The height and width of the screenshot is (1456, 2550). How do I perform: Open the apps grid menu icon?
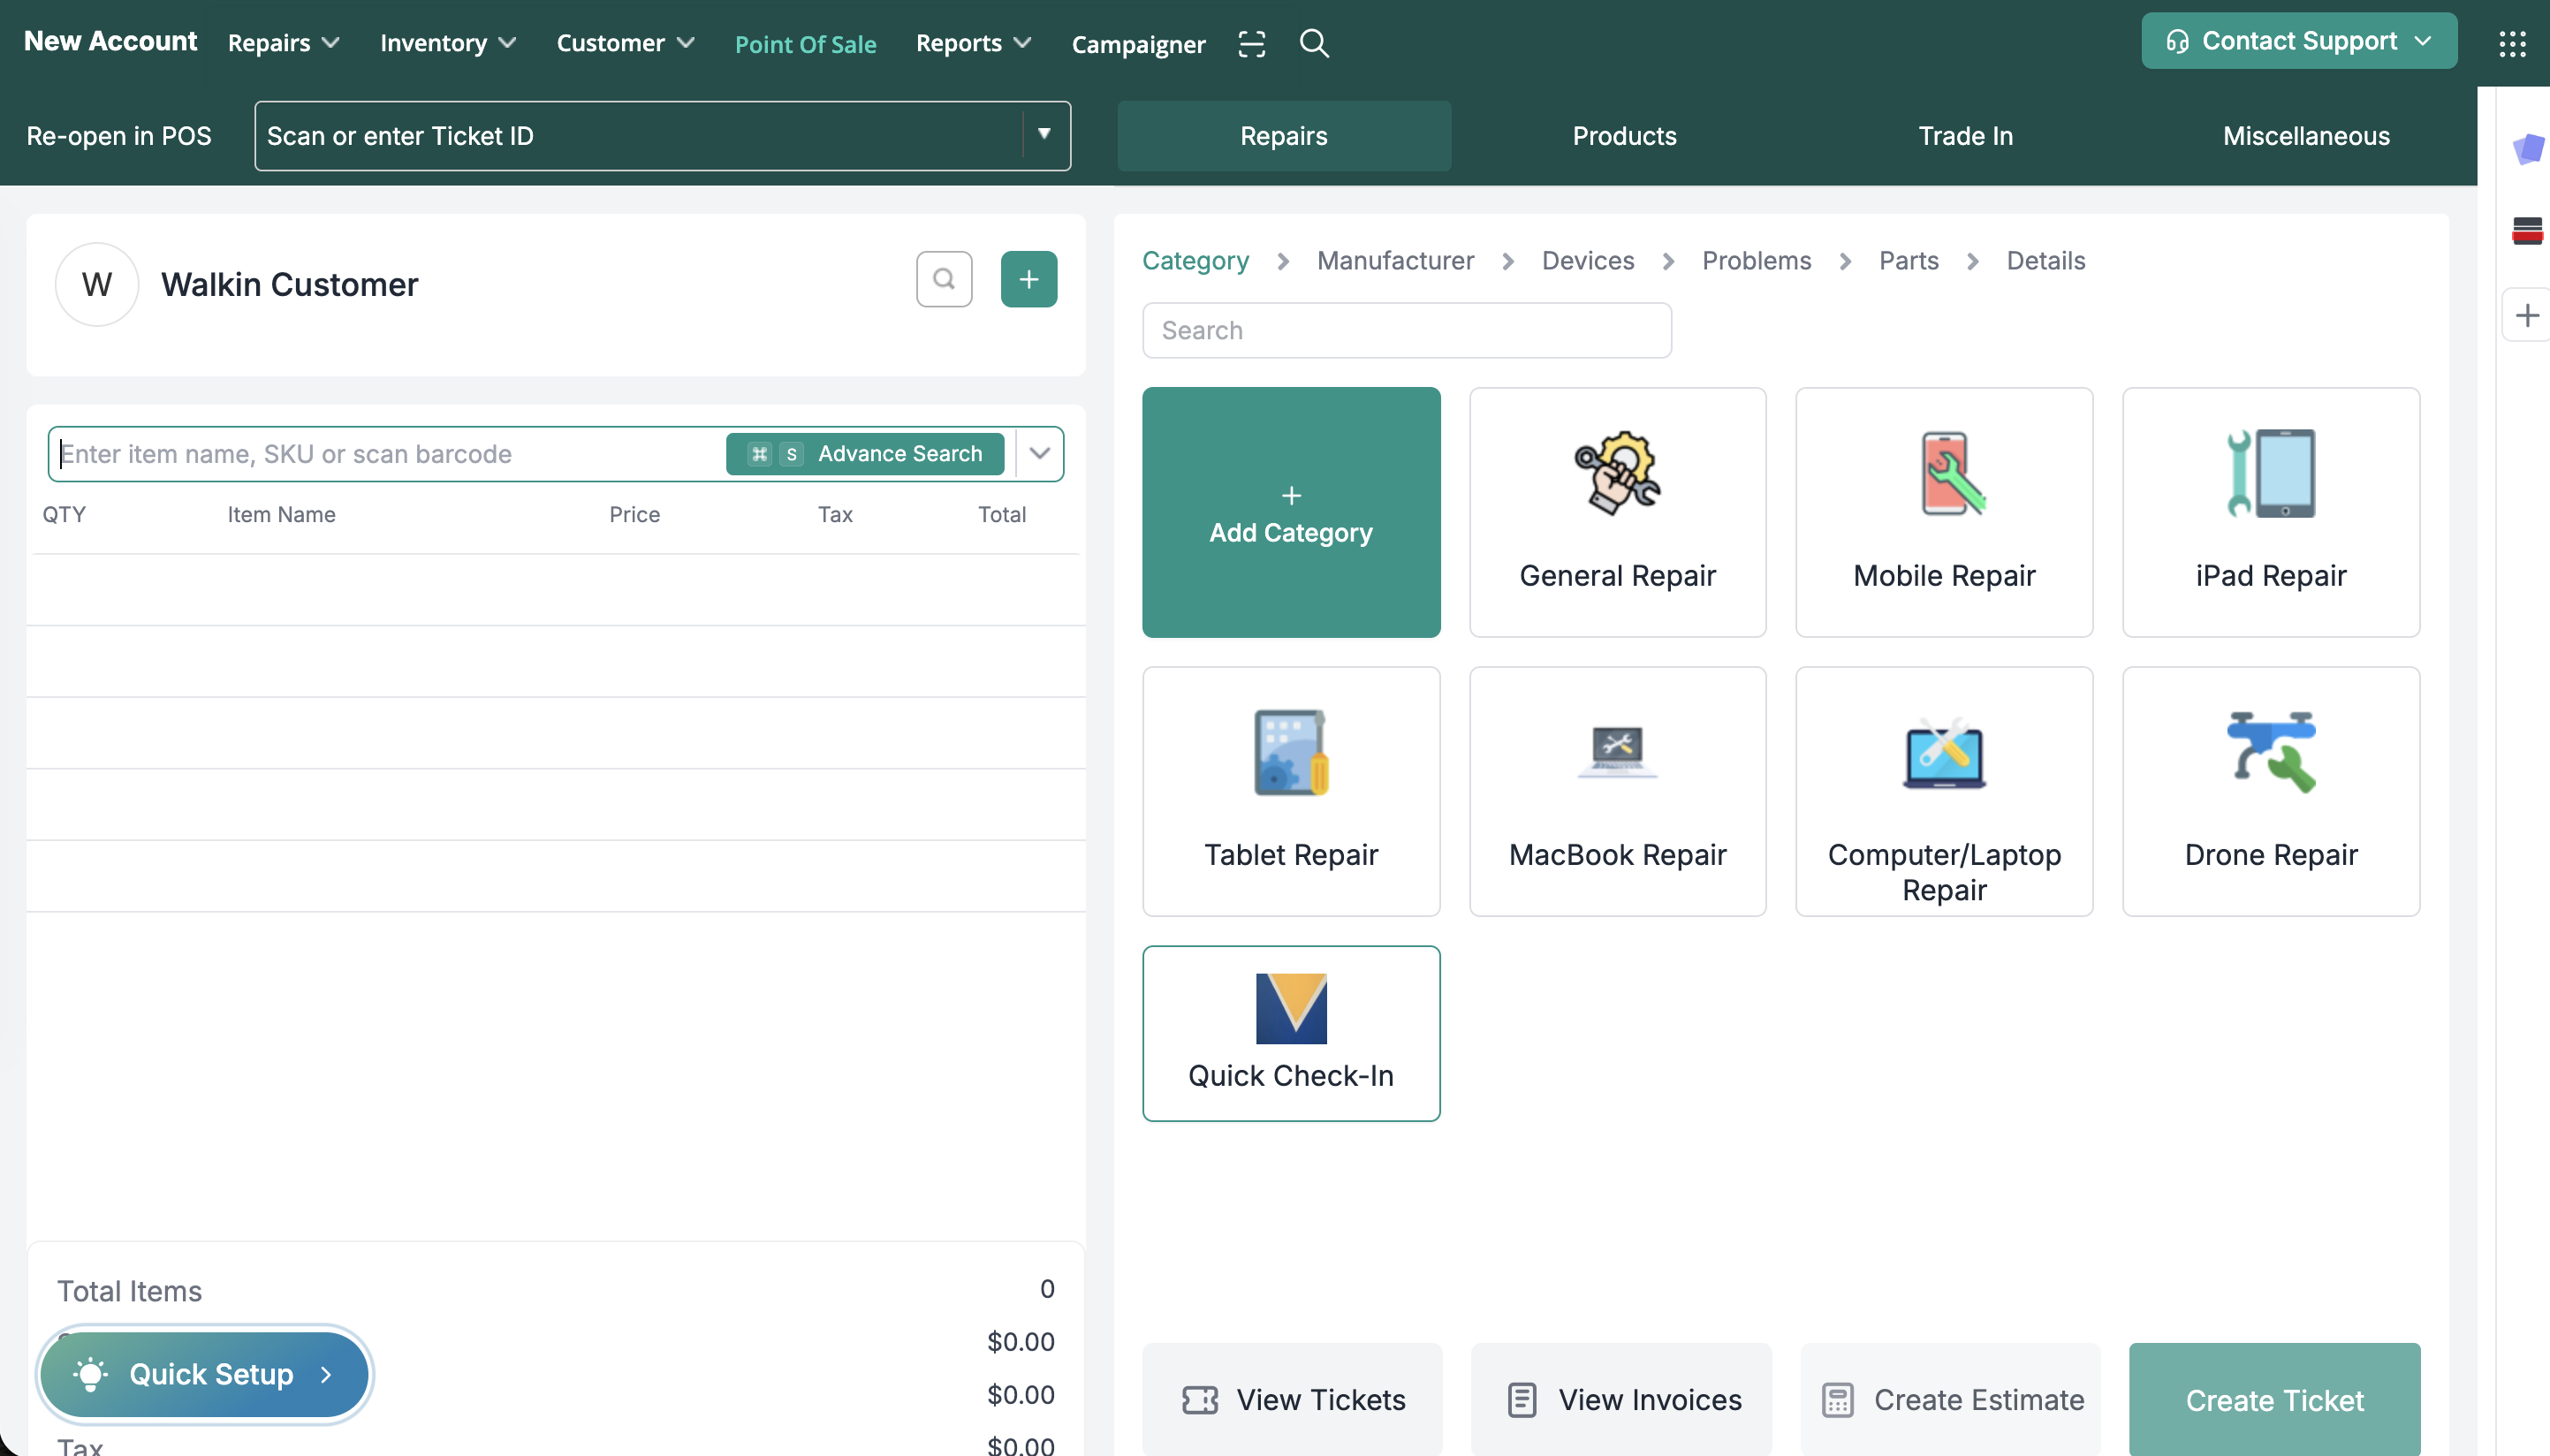(x=2512, y=43)
